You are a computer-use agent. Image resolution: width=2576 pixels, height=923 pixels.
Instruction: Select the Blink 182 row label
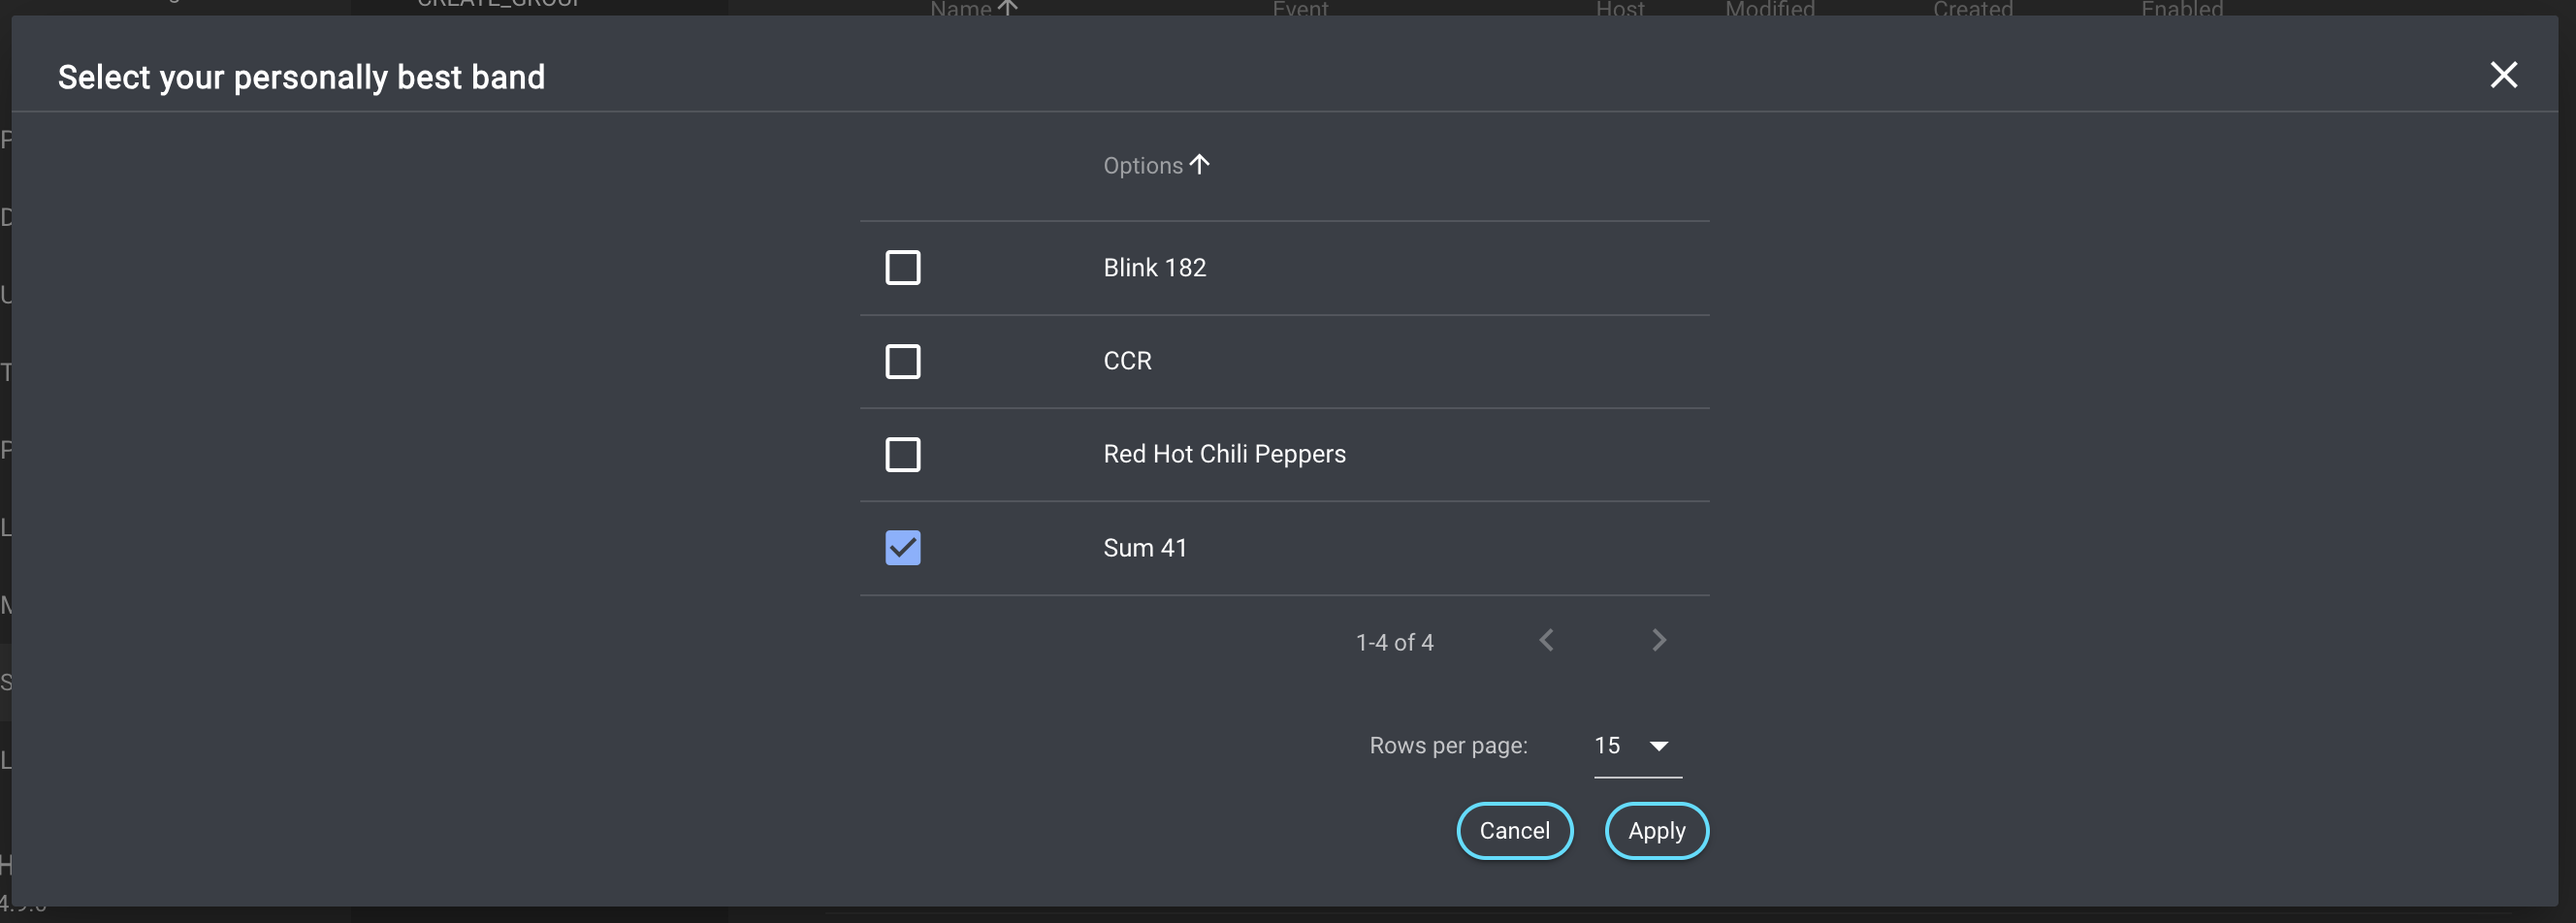pyautogui.click(x=1154, y=268)
